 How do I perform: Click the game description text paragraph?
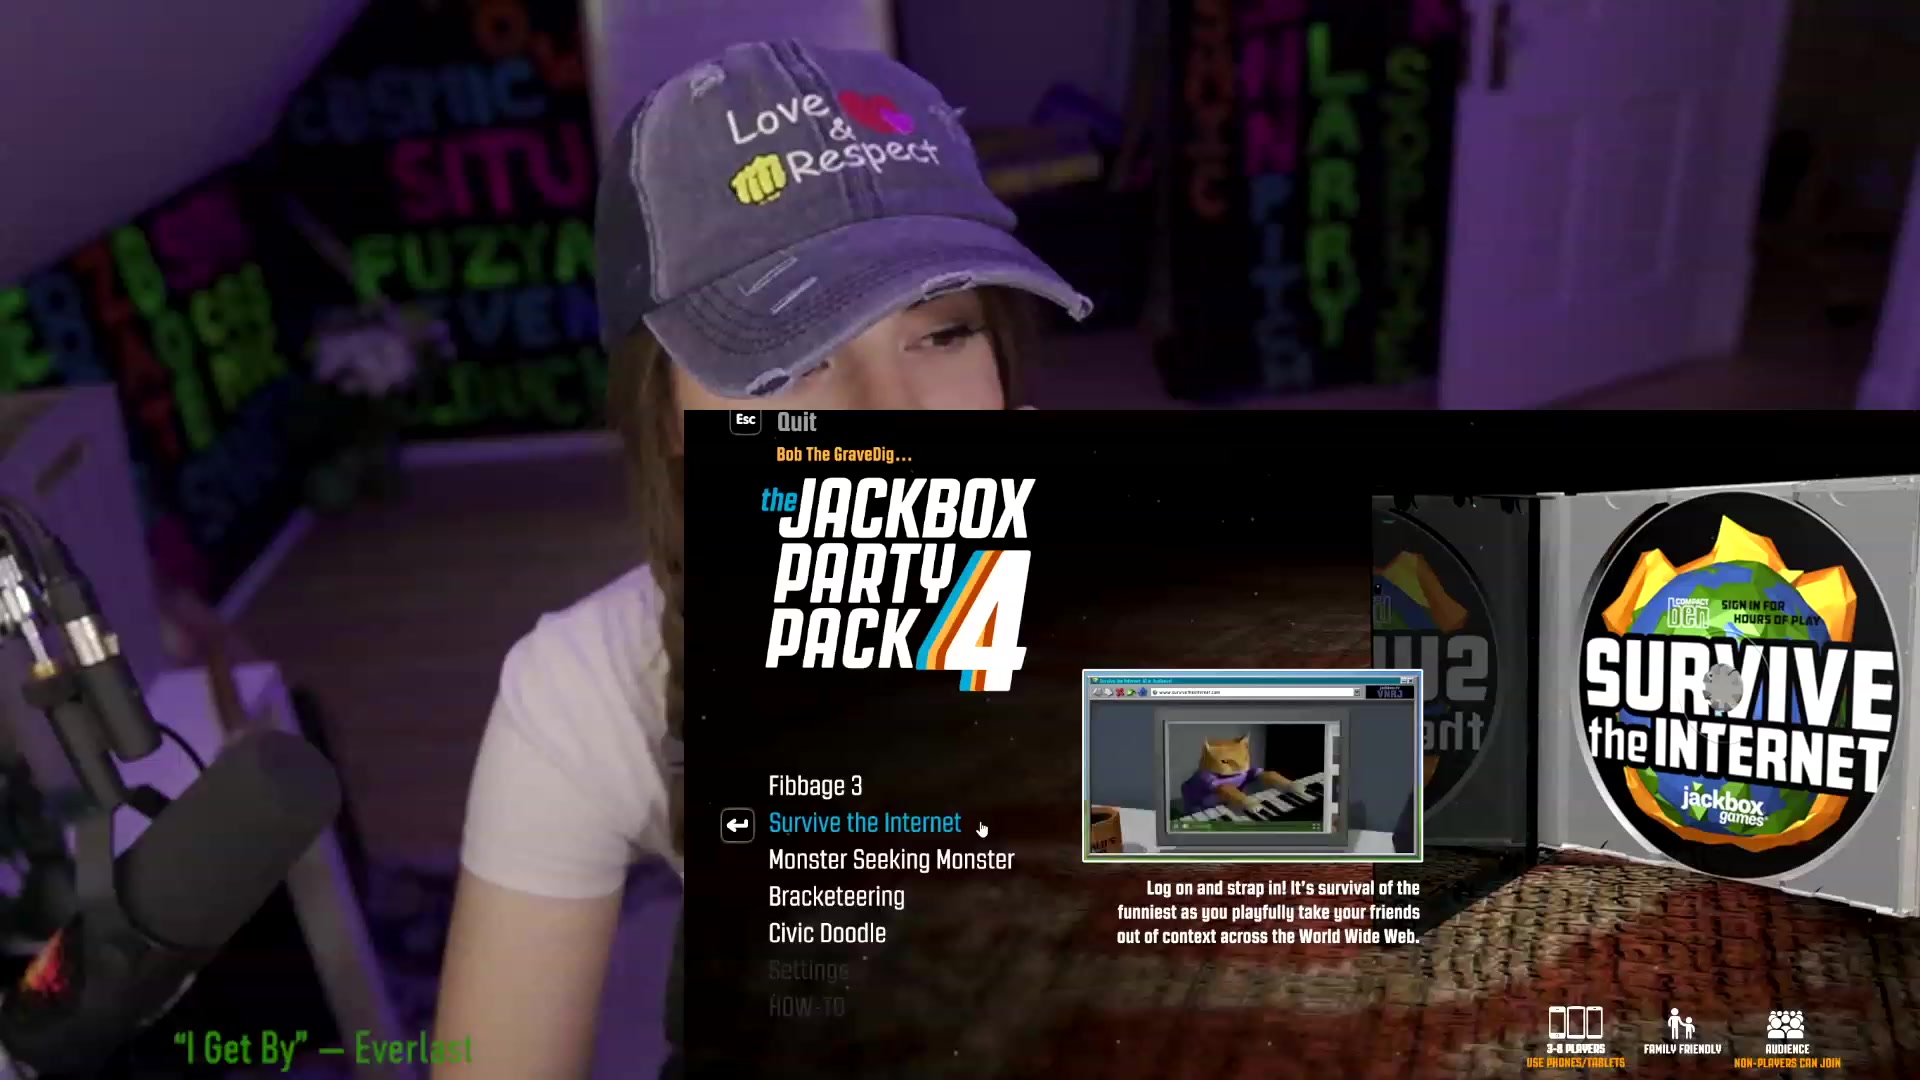(1268, 912)
